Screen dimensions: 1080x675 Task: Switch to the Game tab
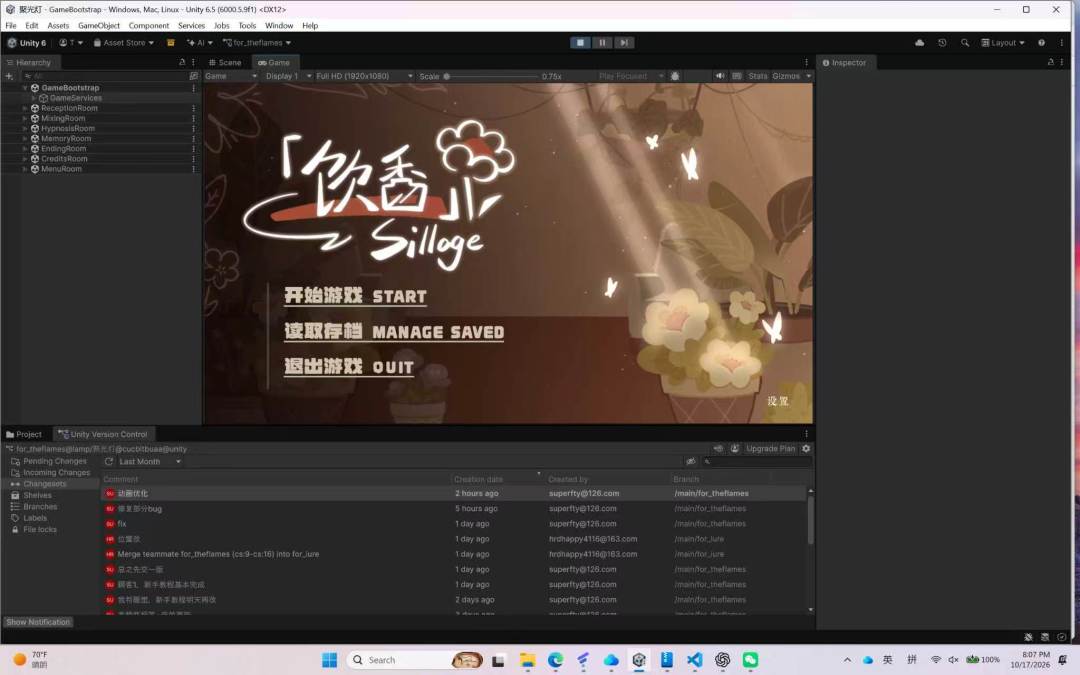(x=274, y=62)
